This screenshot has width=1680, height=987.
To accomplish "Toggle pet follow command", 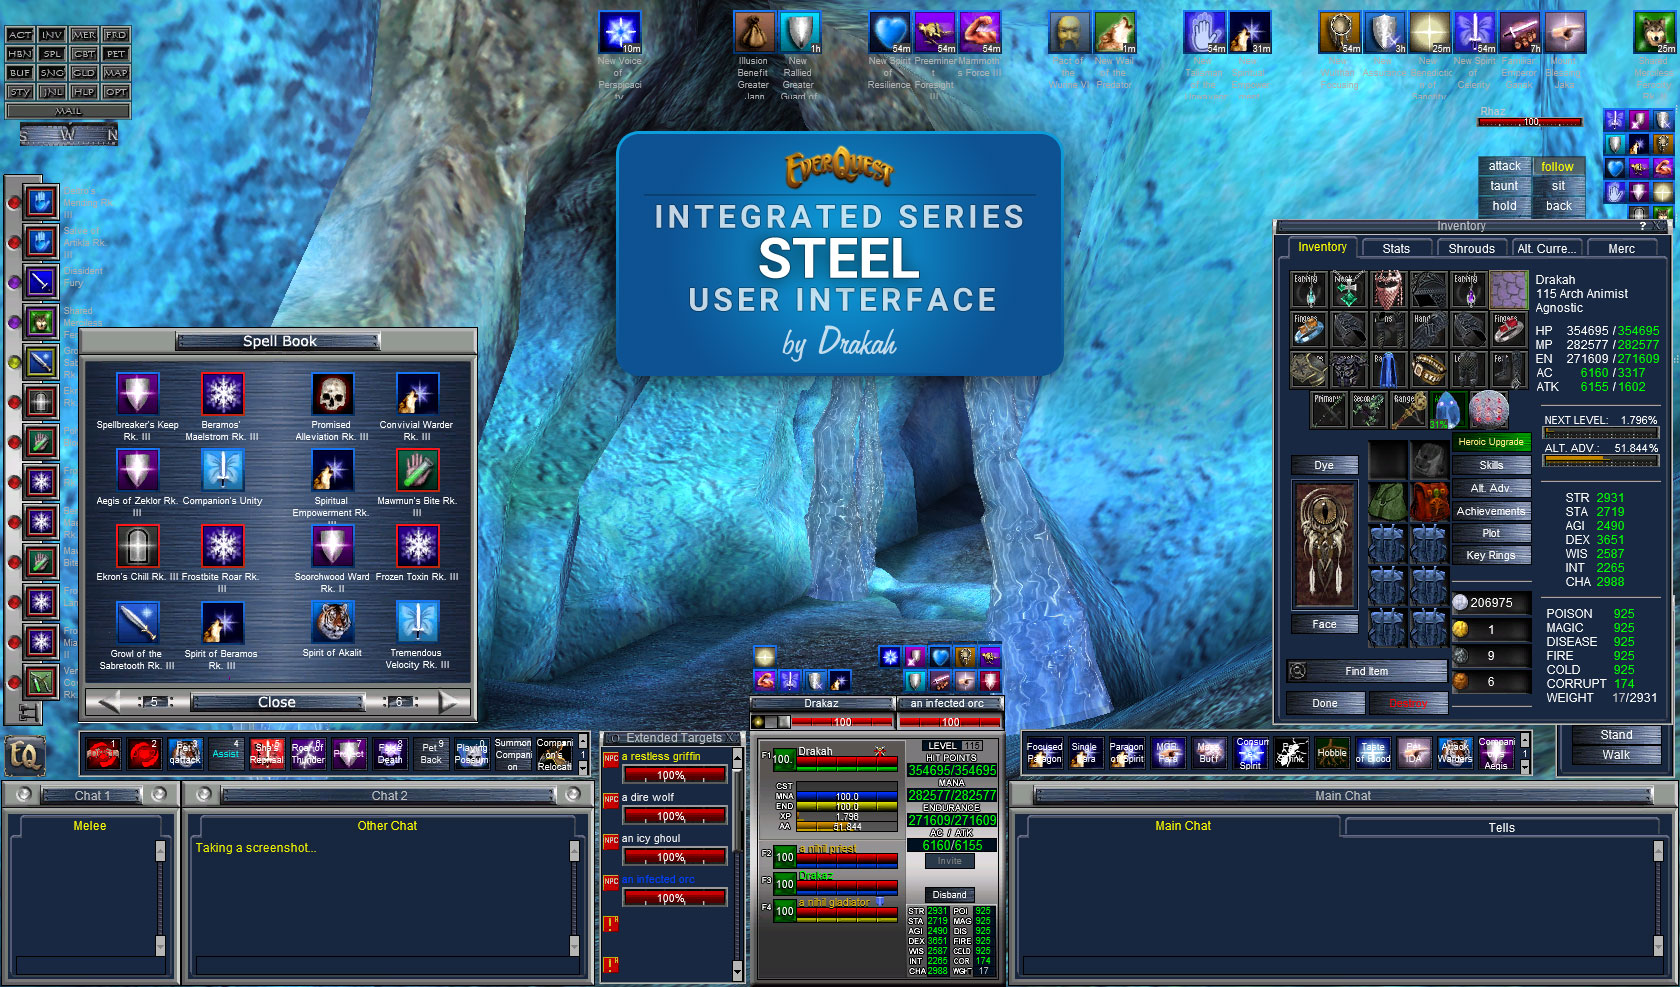I will (x=1557, y=166).
